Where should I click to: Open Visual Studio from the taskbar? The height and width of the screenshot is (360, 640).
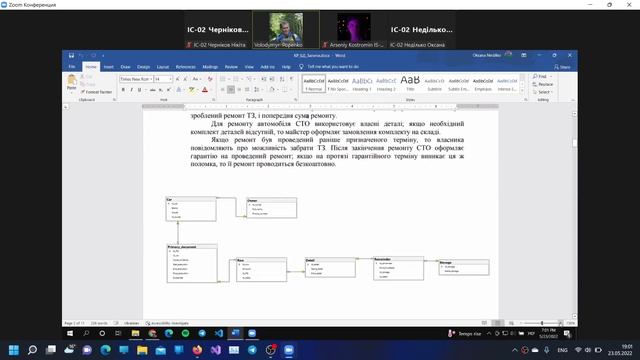(216, 350)
